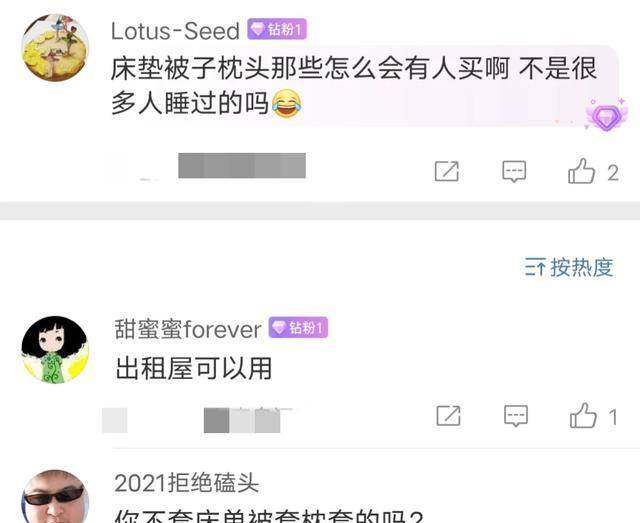The height and width of the screenshot is (523, 640).
Task: Tap the reply text 出租屋可以用
Action: 193,369
